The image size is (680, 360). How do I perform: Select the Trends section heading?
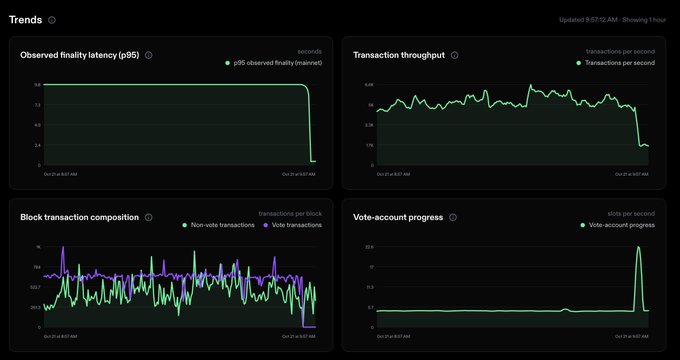pyautogui.click(x=26, y=20)
